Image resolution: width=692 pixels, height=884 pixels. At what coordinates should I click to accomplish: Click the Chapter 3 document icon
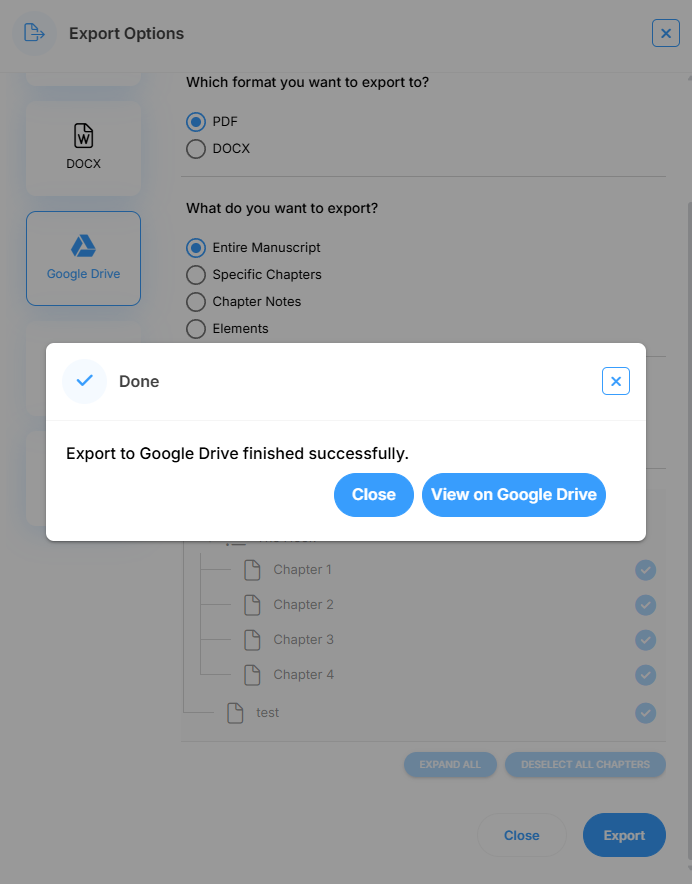[x=252, y=640]
